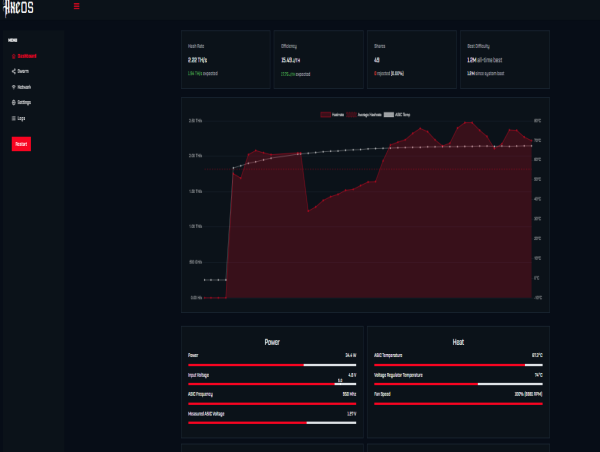The width and height of the screenshot is (600, 452).
Task: Click the green expected hash rate text
Action: point(203,73)
